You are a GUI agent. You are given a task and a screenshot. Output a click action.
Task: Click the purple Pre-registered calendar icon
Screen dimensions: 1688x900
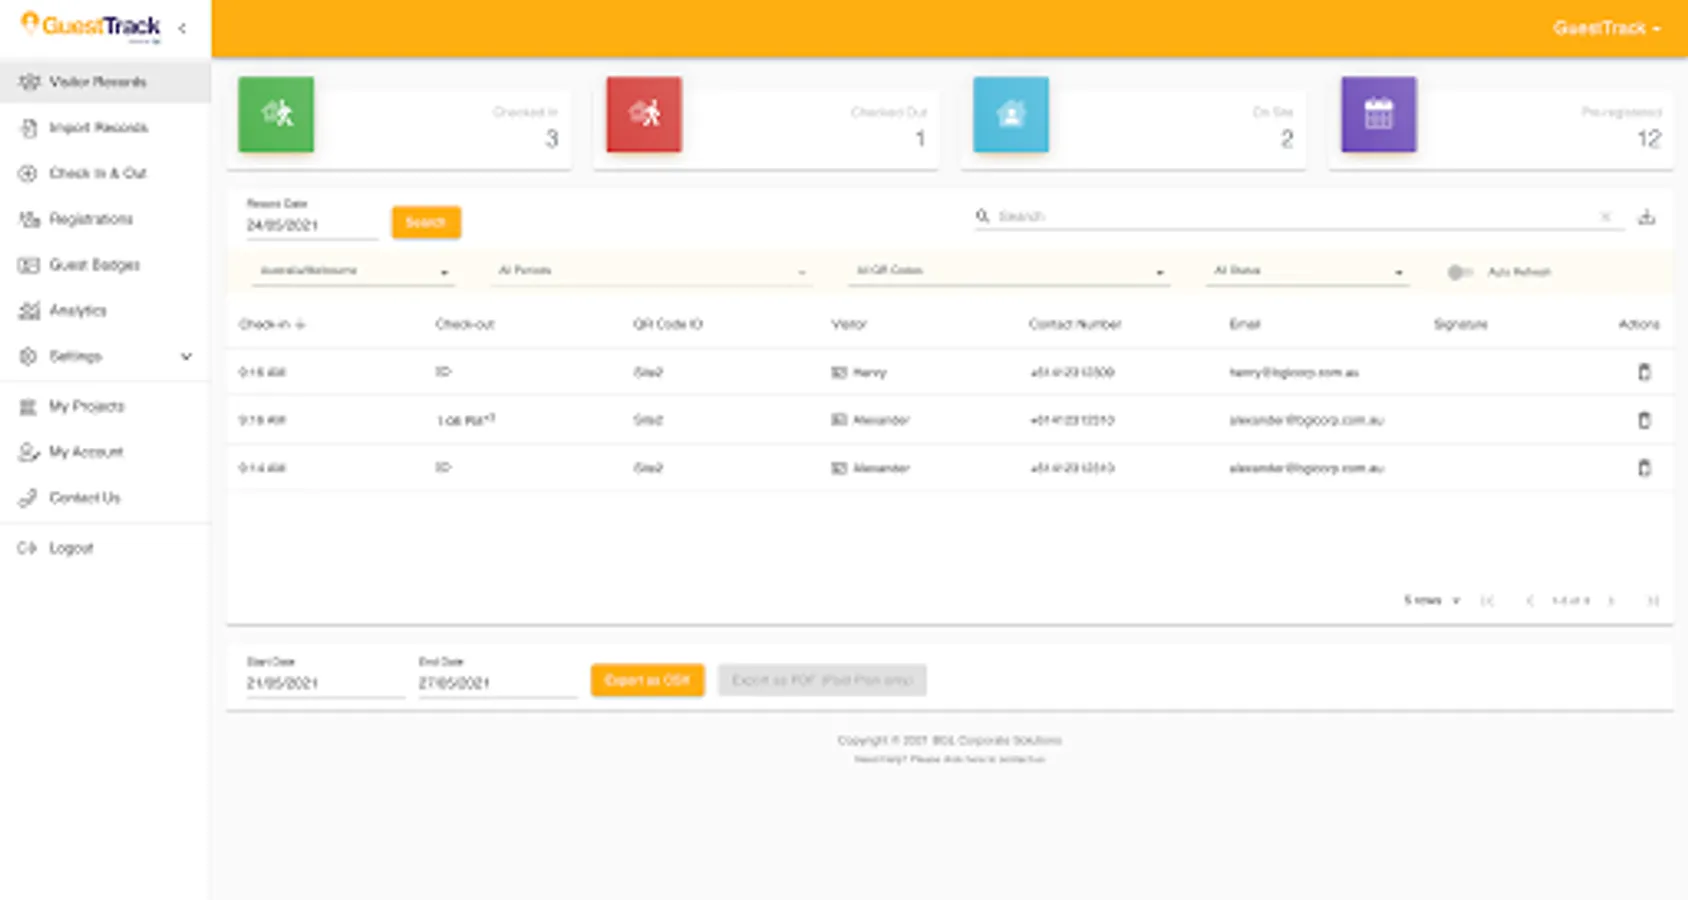pyautogui.click(x=1379, y=114)
